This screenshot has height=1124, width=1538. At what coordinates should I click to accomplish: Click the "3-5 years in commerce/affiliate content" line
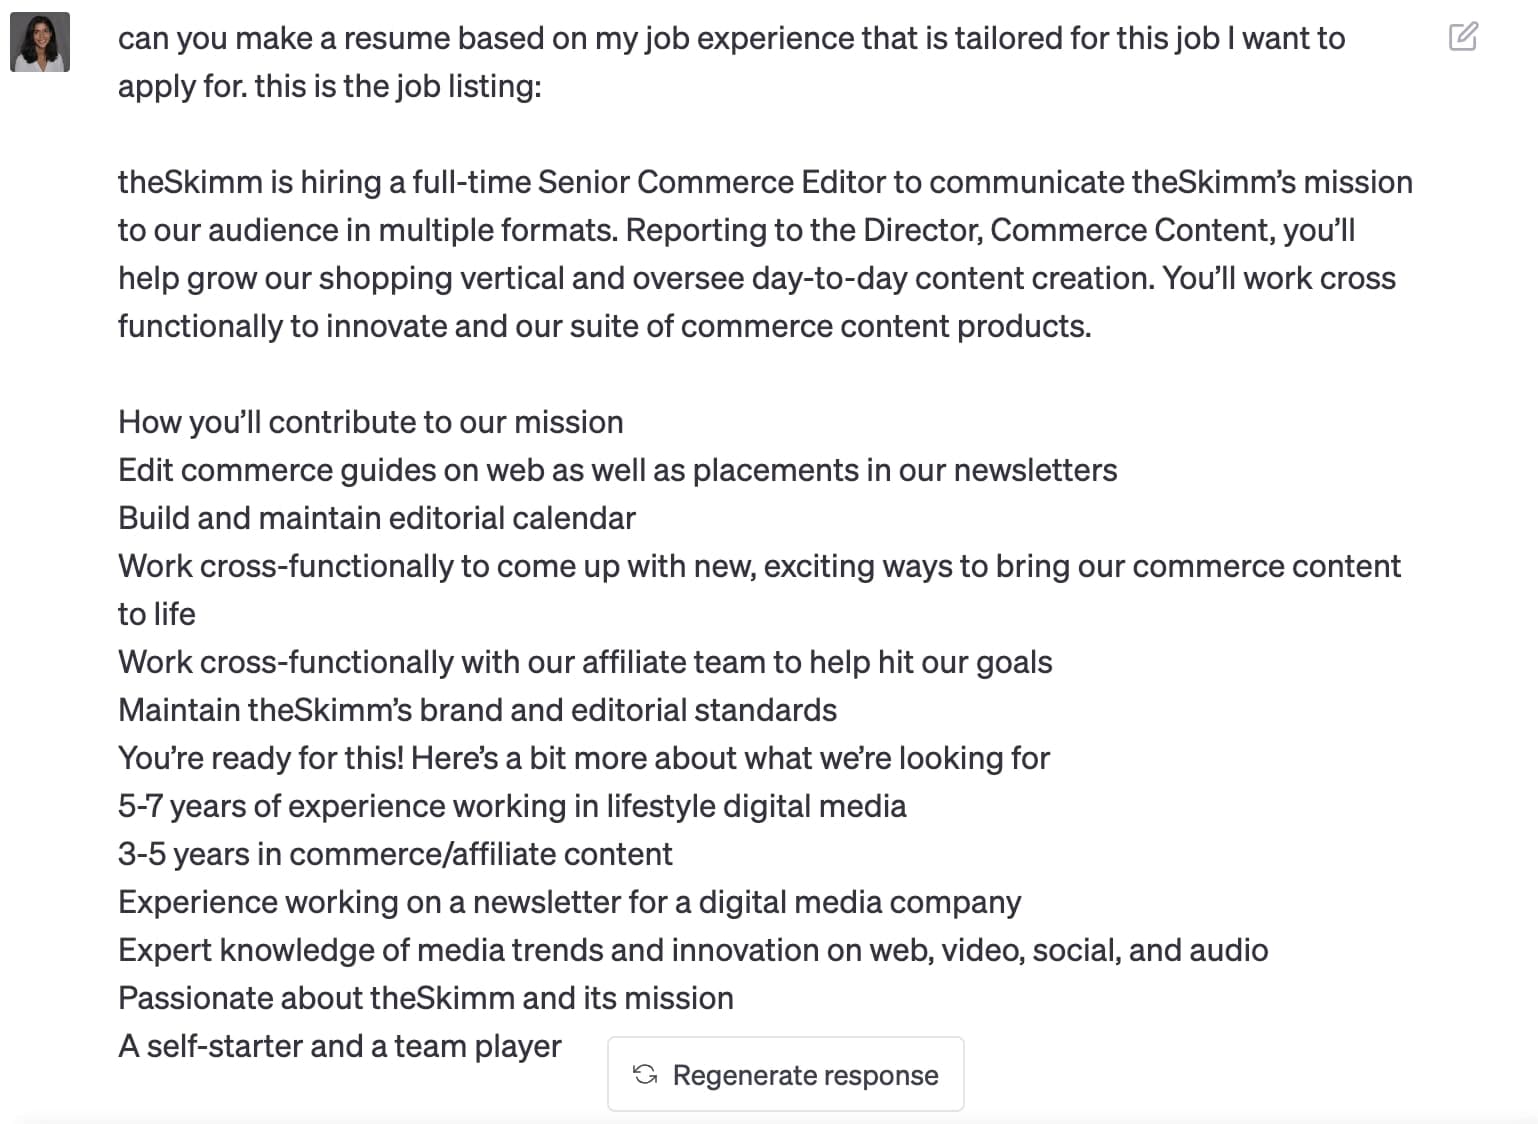[395, 855]
